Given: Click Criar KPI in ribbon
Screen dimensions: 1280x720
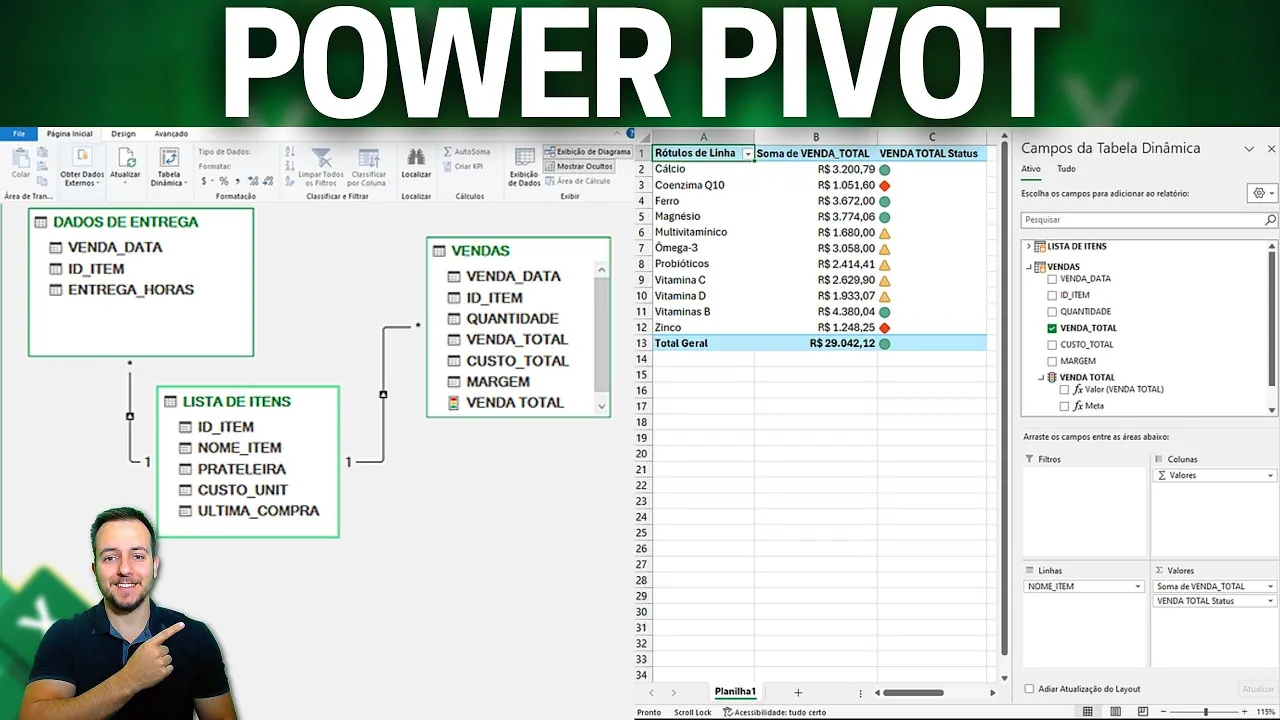Looking at the screenshot, I should click(462, 166).
